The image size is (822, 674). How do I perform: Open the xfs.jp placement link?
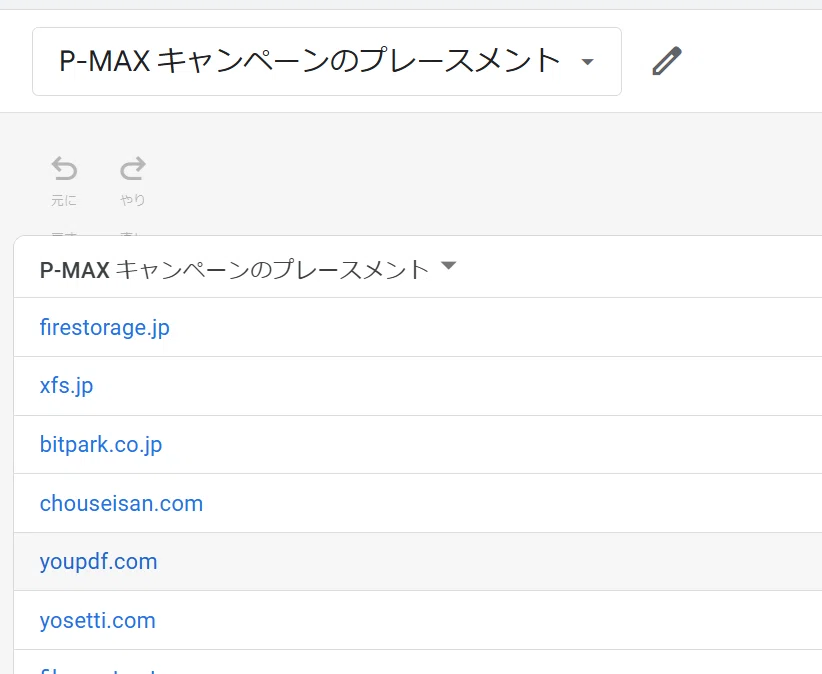67,386
